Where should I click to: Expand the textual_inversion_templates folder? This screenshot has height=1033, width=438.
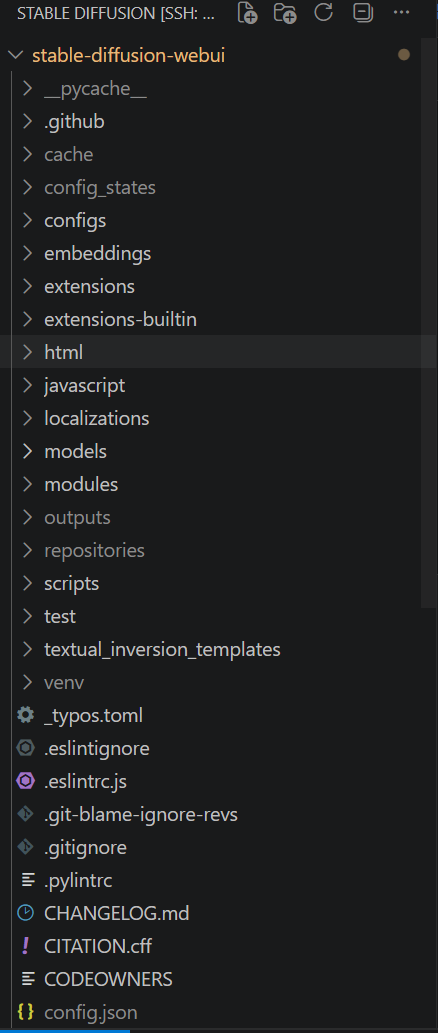point(162,649)
